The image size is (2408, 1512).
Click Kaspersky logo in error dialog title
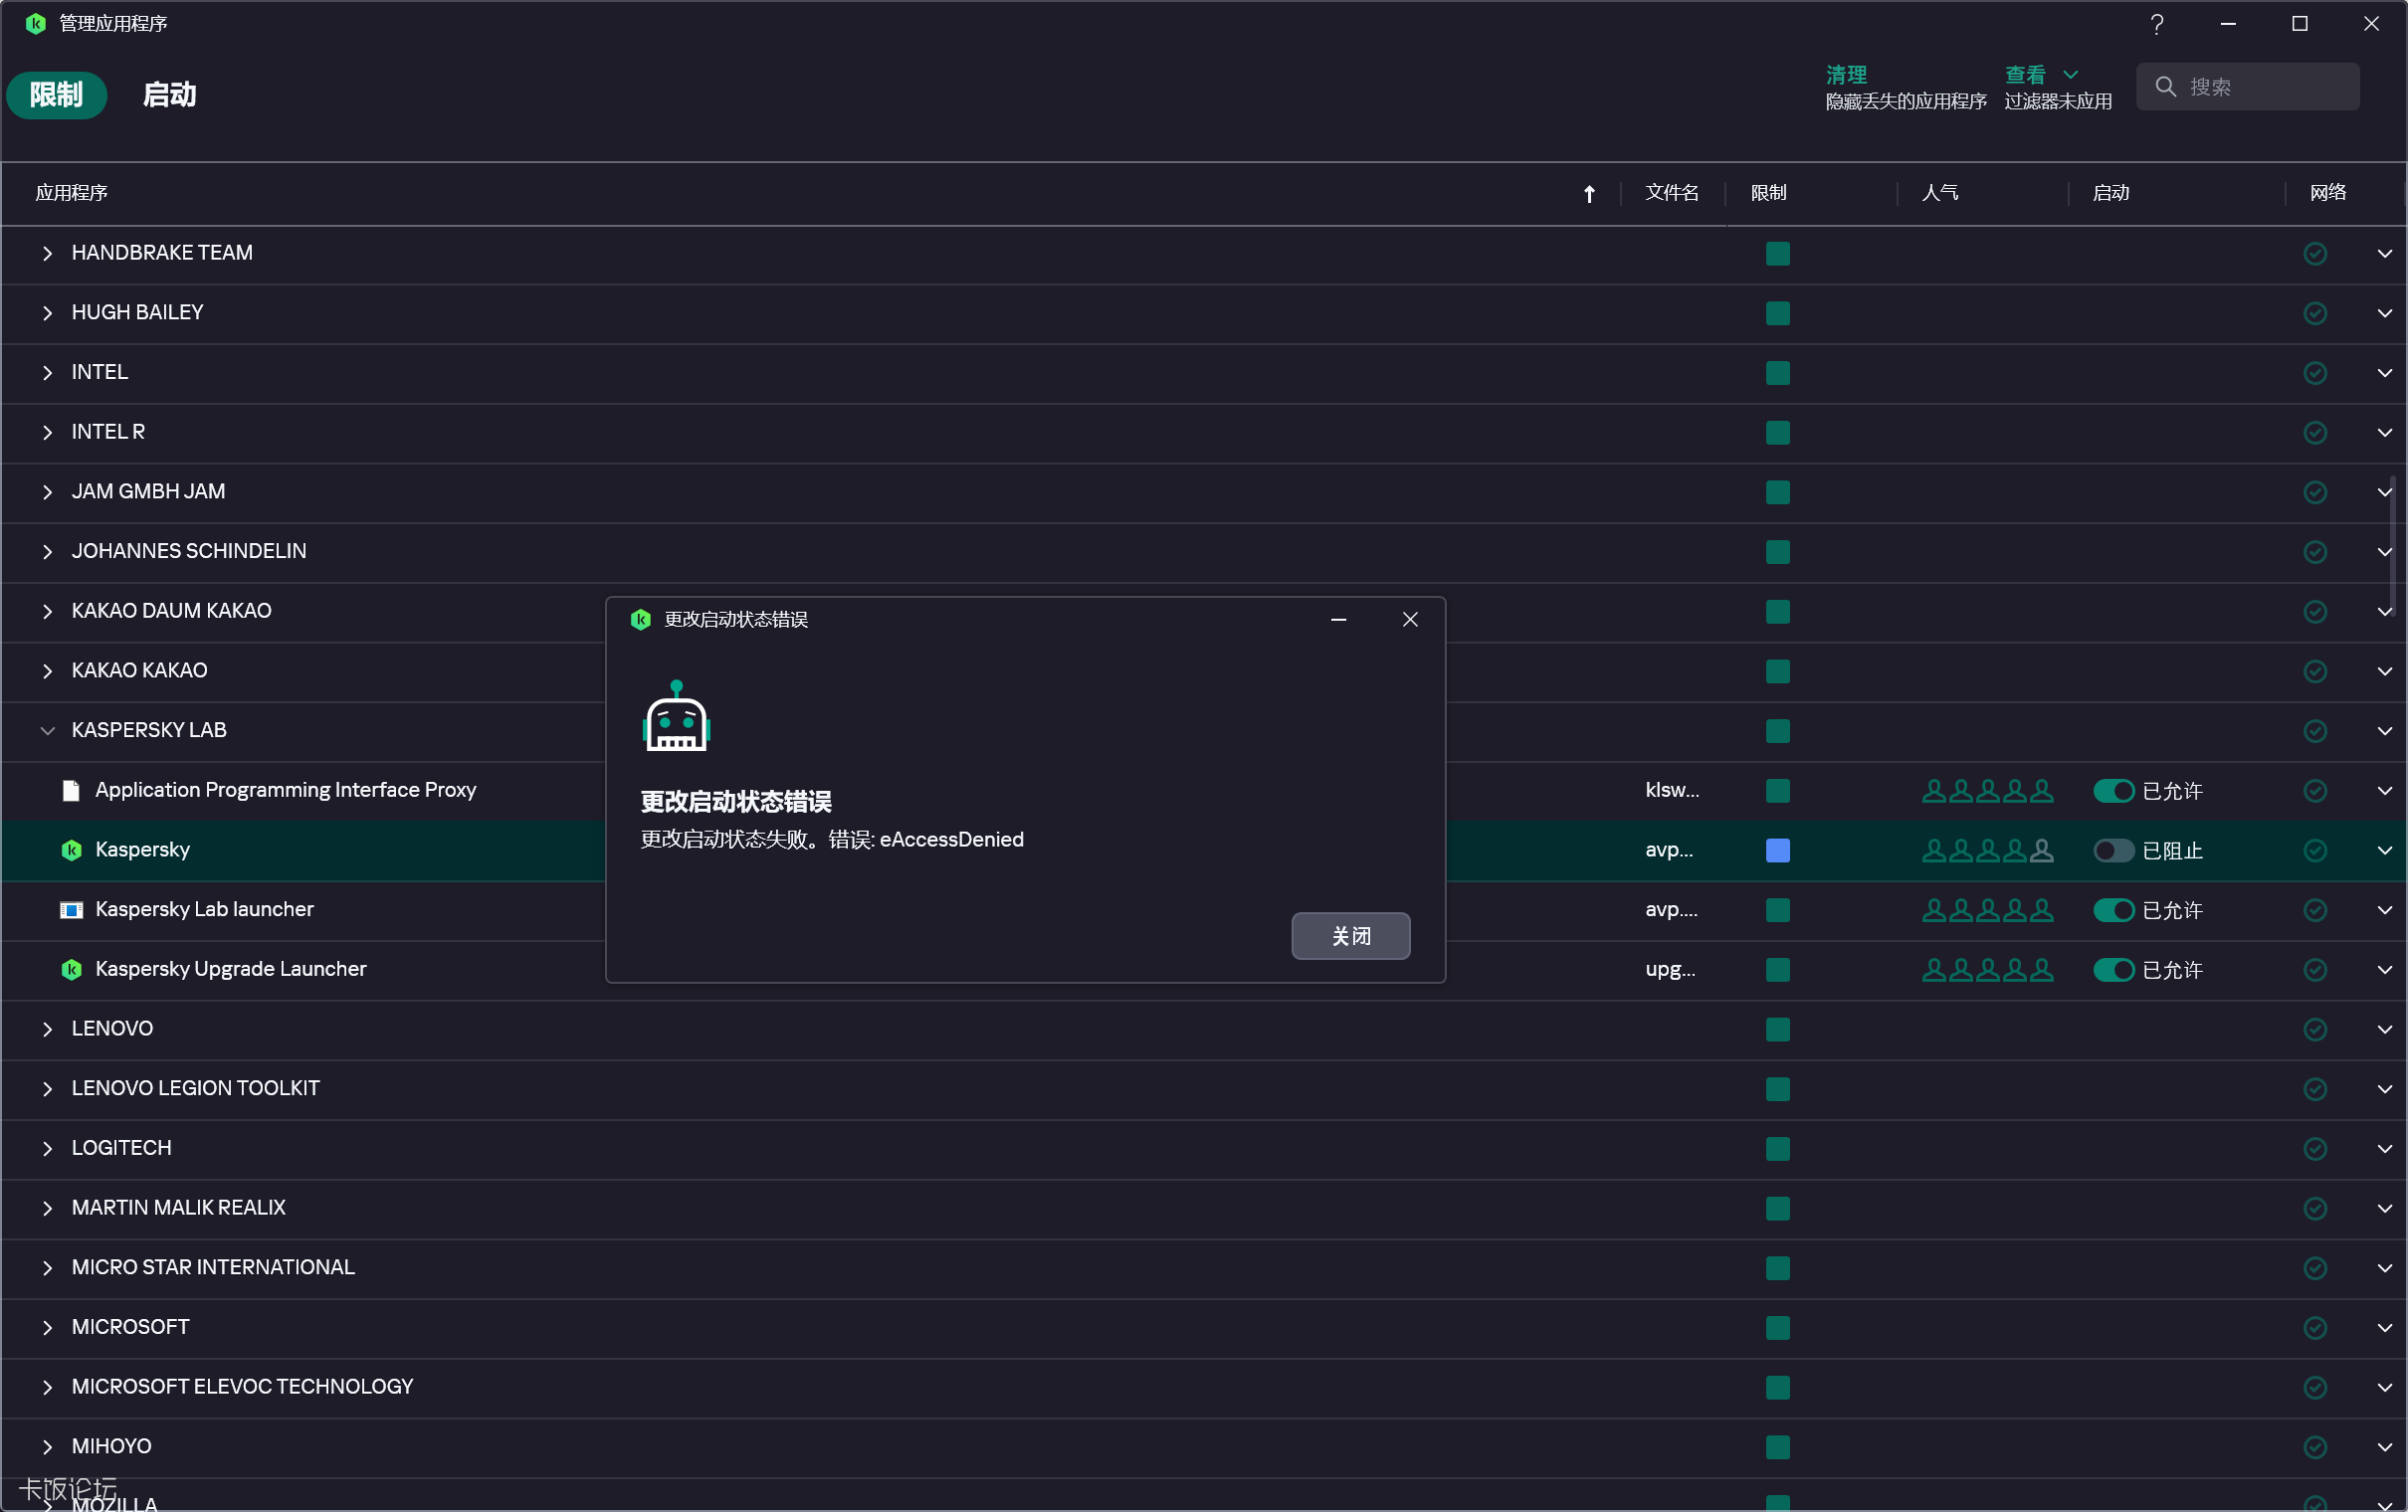tap(641, 619)
